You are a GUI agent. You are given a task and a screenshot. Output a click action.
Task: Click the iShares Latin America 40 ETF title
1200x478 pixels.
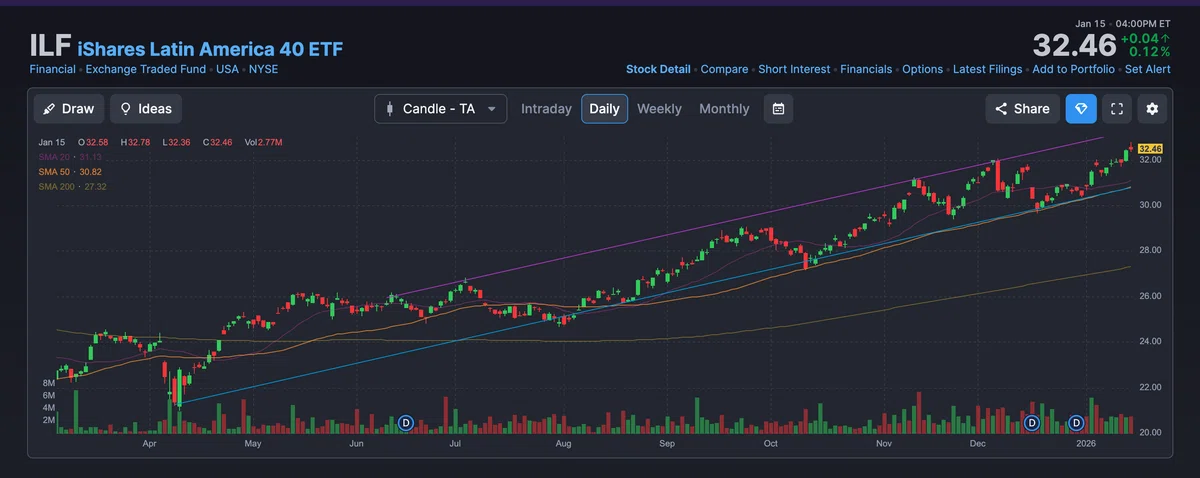coord(210,48)
